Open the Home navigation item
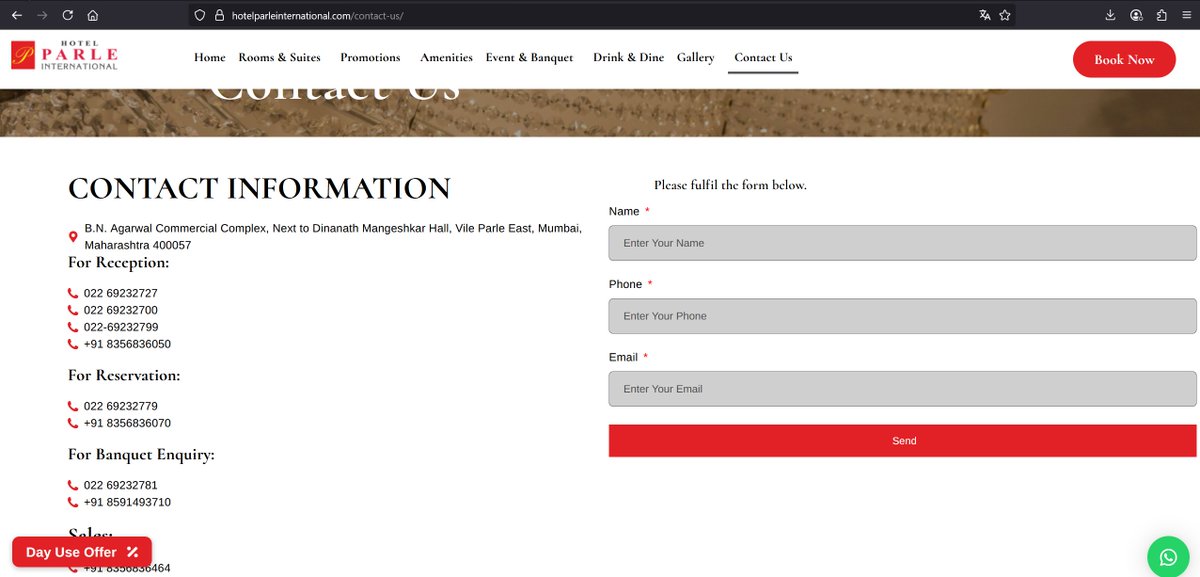The height and width of the screenshot is (577, 1200). 209,58
